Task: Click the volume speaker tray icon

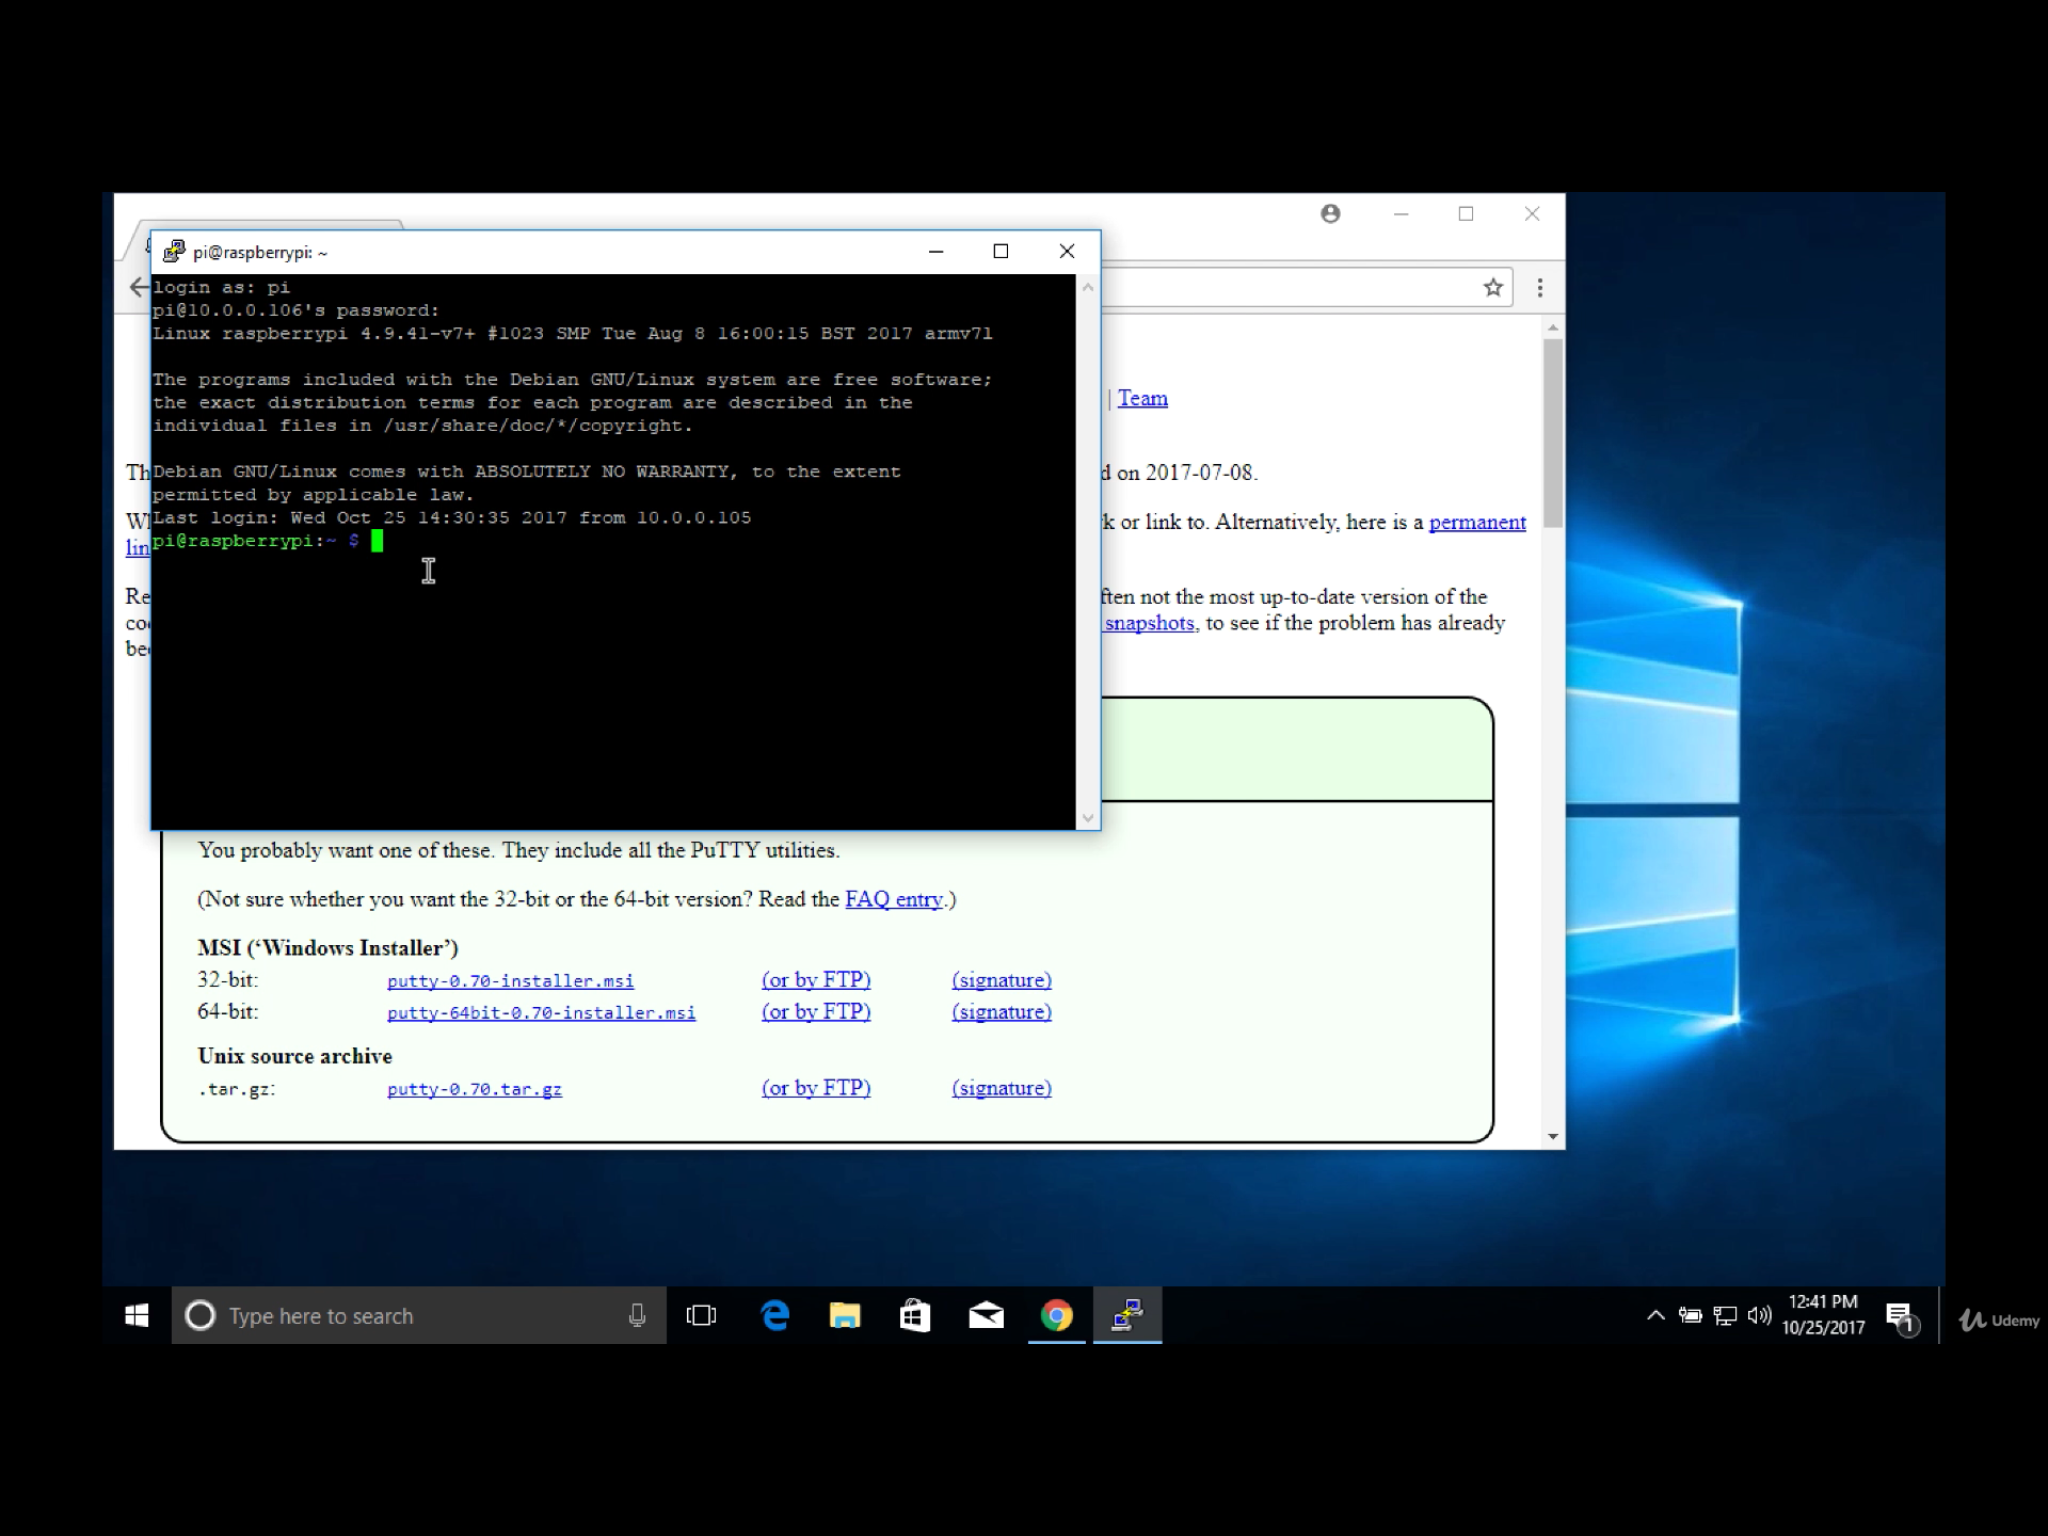Action: 1759,1316
